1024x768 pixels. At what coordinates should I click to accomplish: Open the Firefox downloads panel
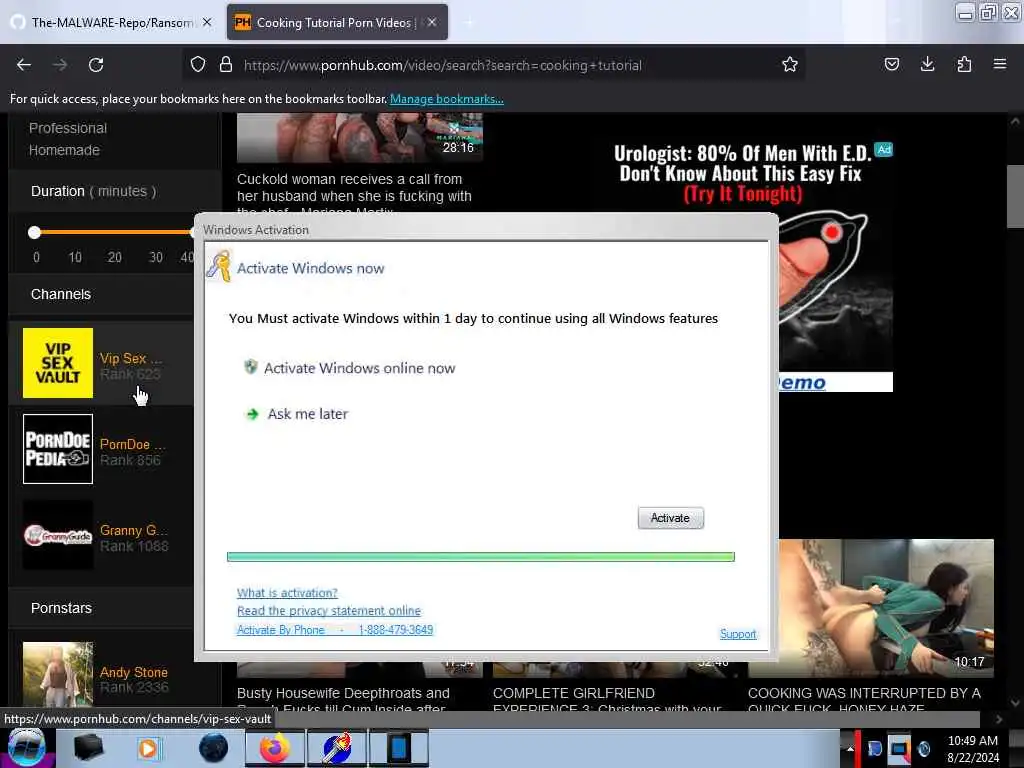coord(927,65)
